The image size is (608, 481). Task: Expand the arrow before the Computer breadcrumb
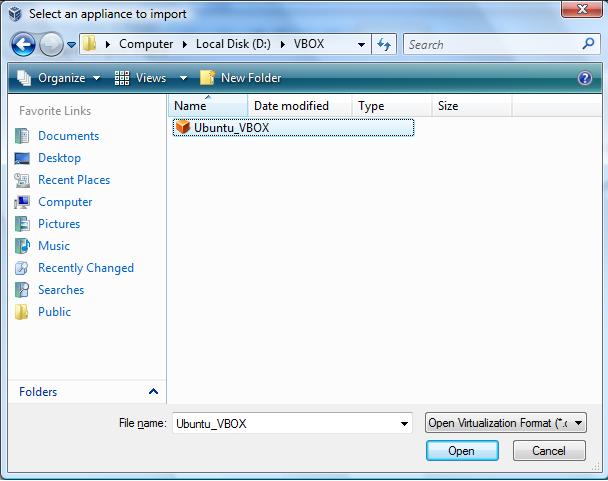[x=108, y=45]
